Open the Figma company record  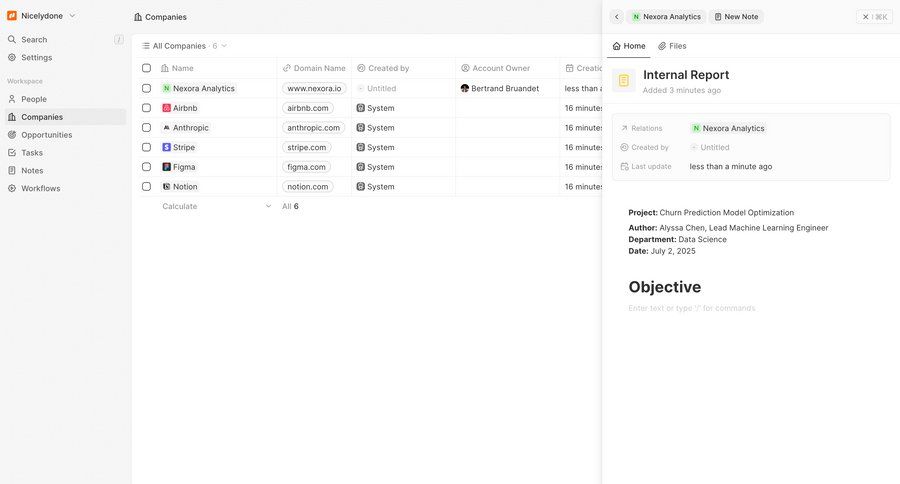179,167
